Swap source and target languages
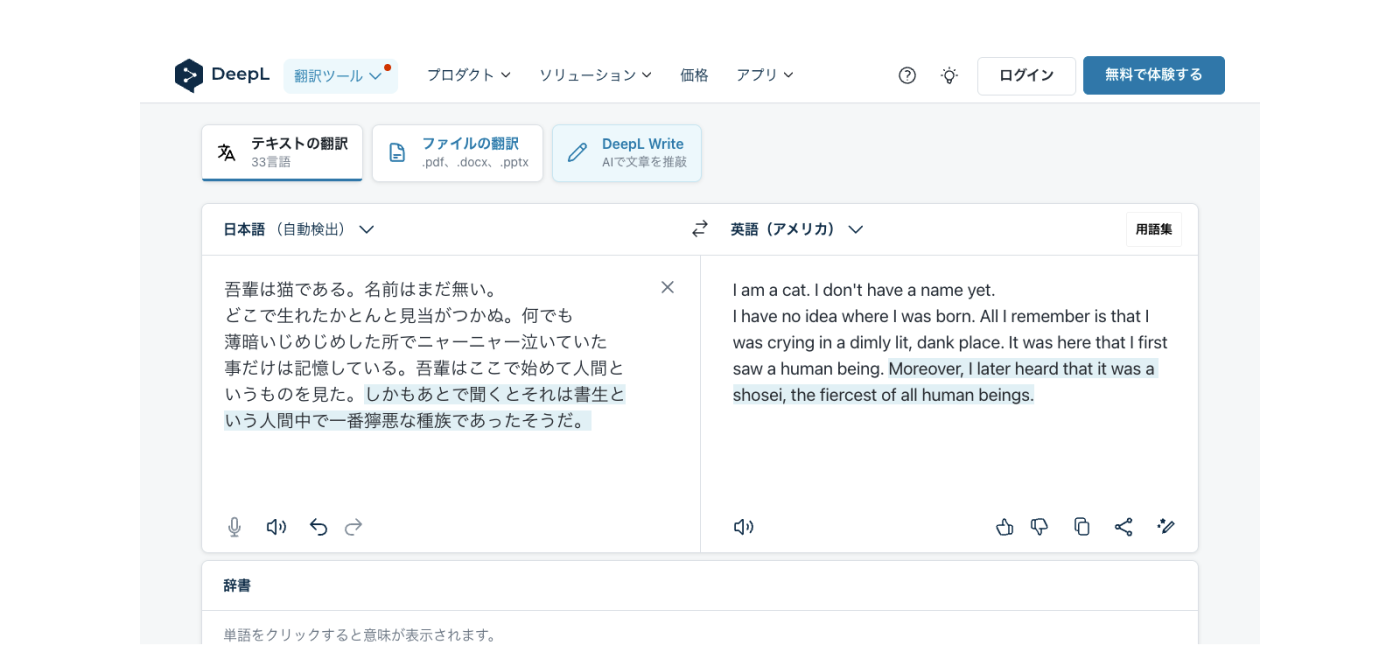Screen dimensions: 1400x645 click(x=700, y=229)
